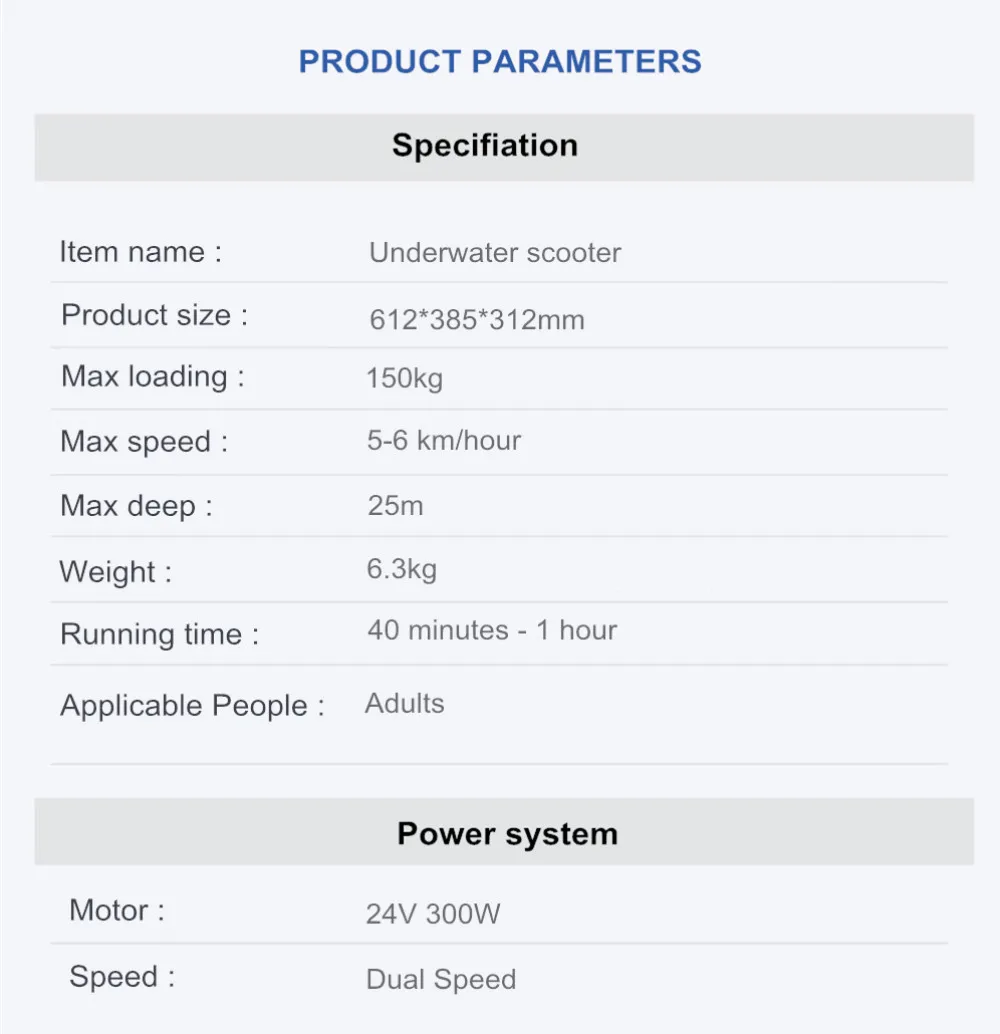Viewport: 1000px width, 1034px height.
Task: Select the 612*385*312mm dimensions text
Action: pos(476,320)
